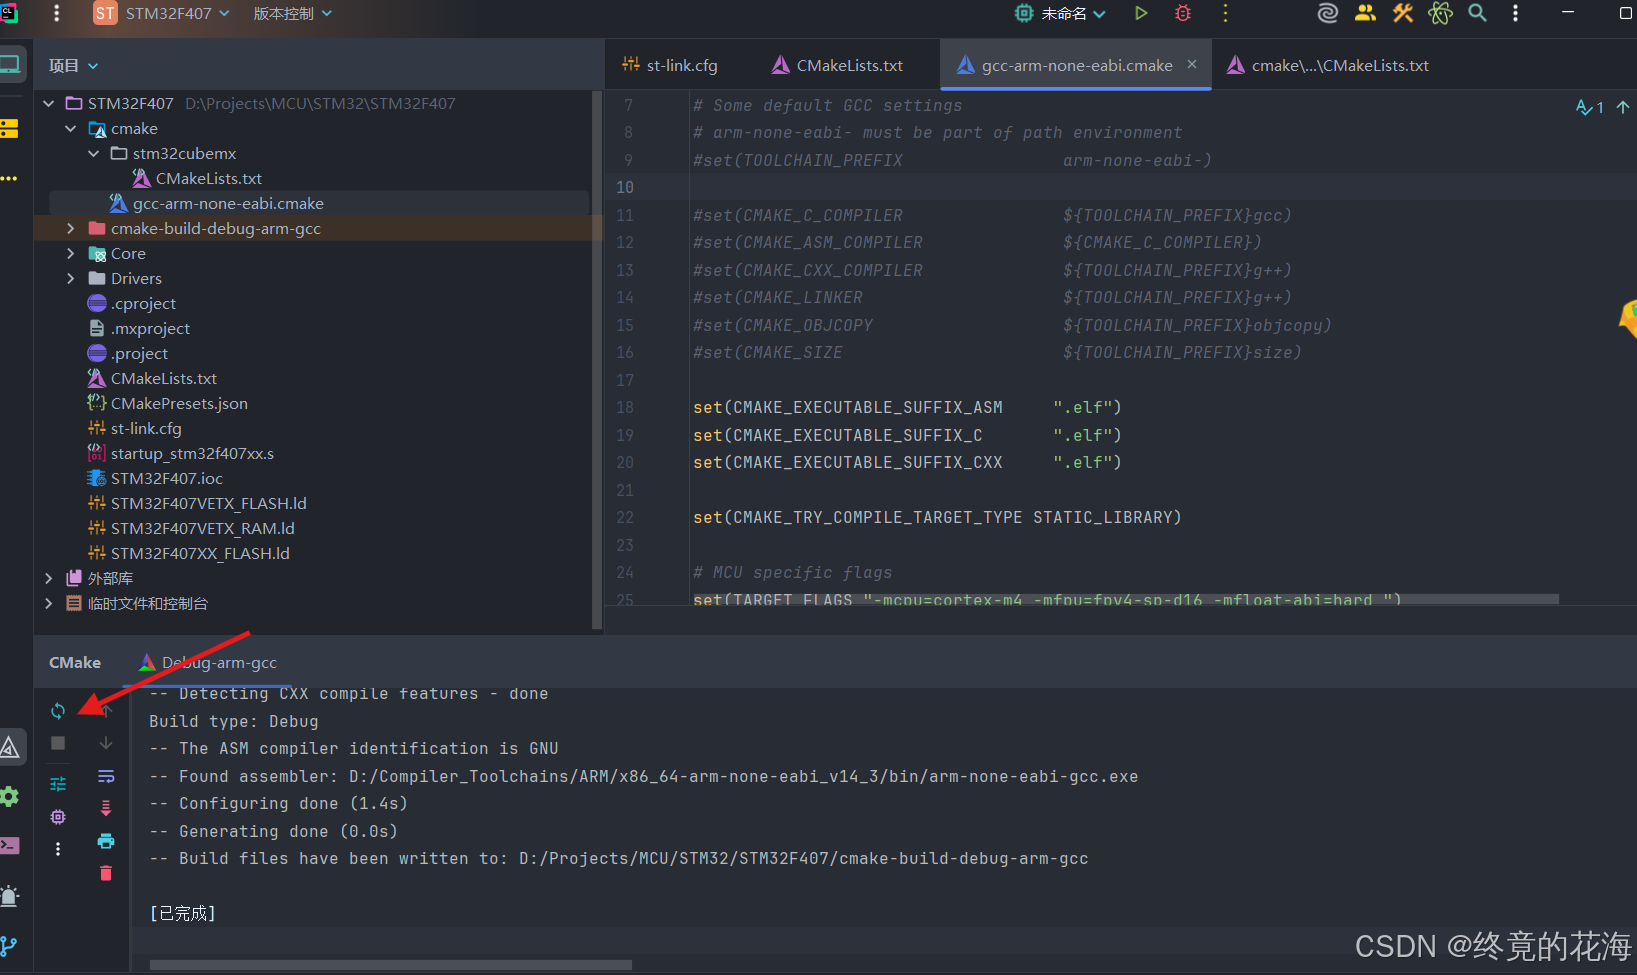Open the AI Assistant swirl icon
Viewport: 1637px width, 975px height.
(1328, 13)
